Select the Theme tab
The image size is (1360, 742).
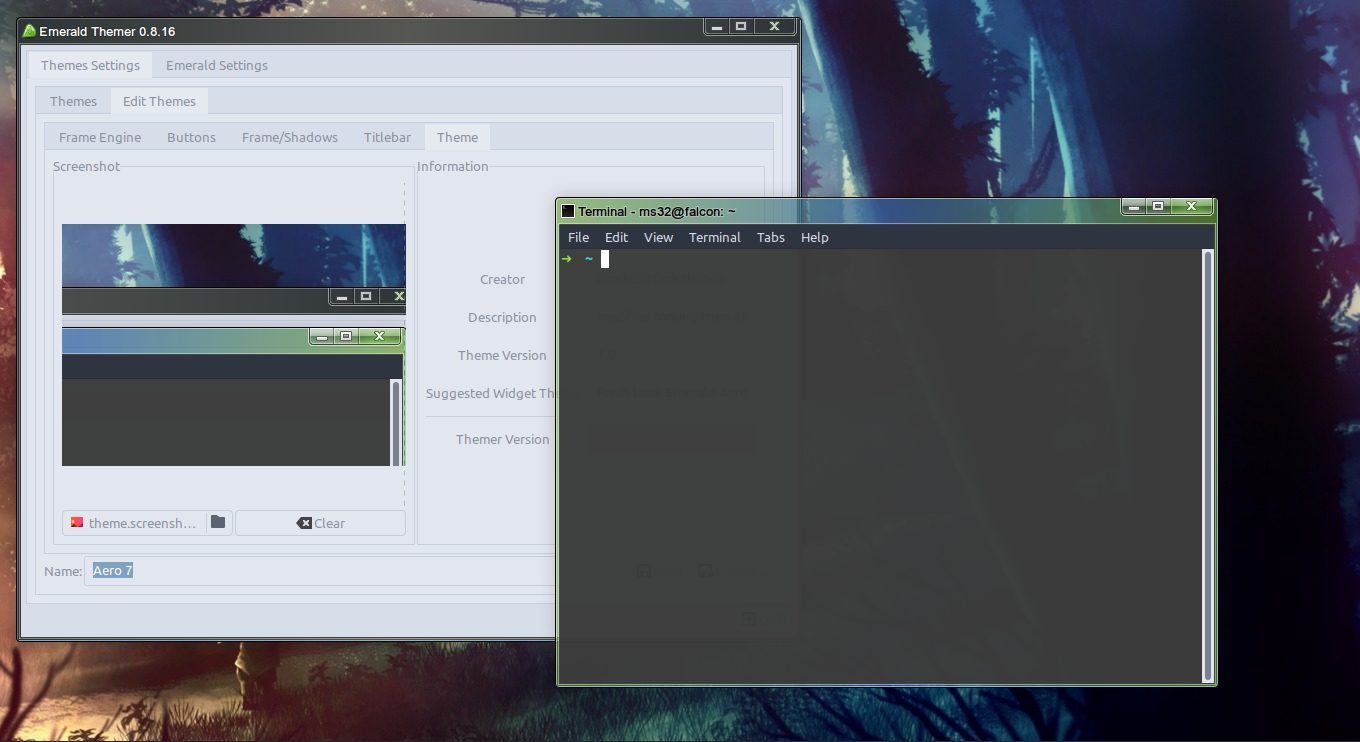tap(457, 137)
